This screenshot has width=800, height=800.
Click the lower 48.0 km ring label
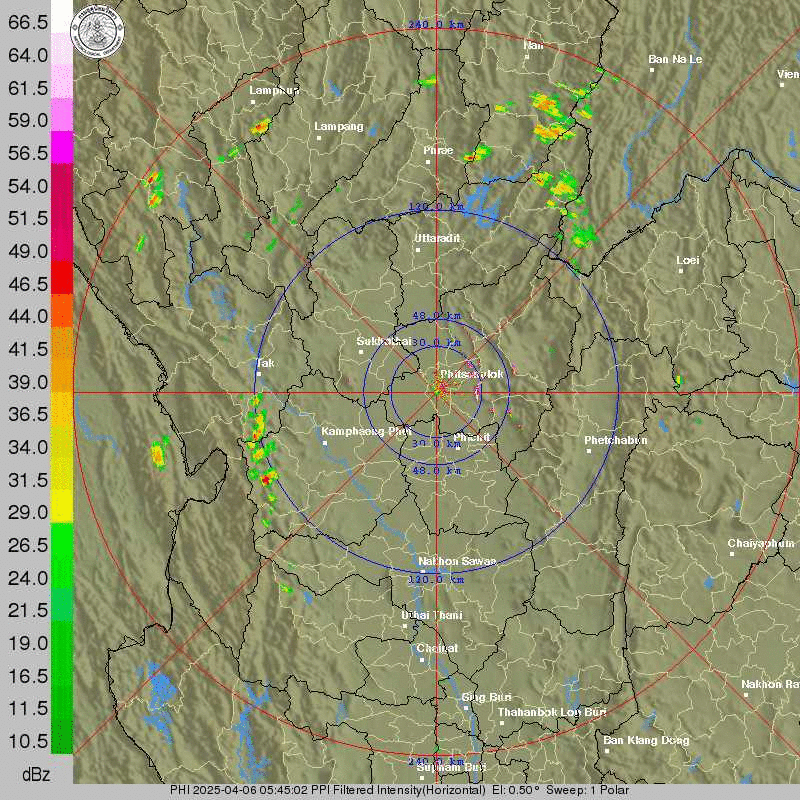(x=436, y=469)
